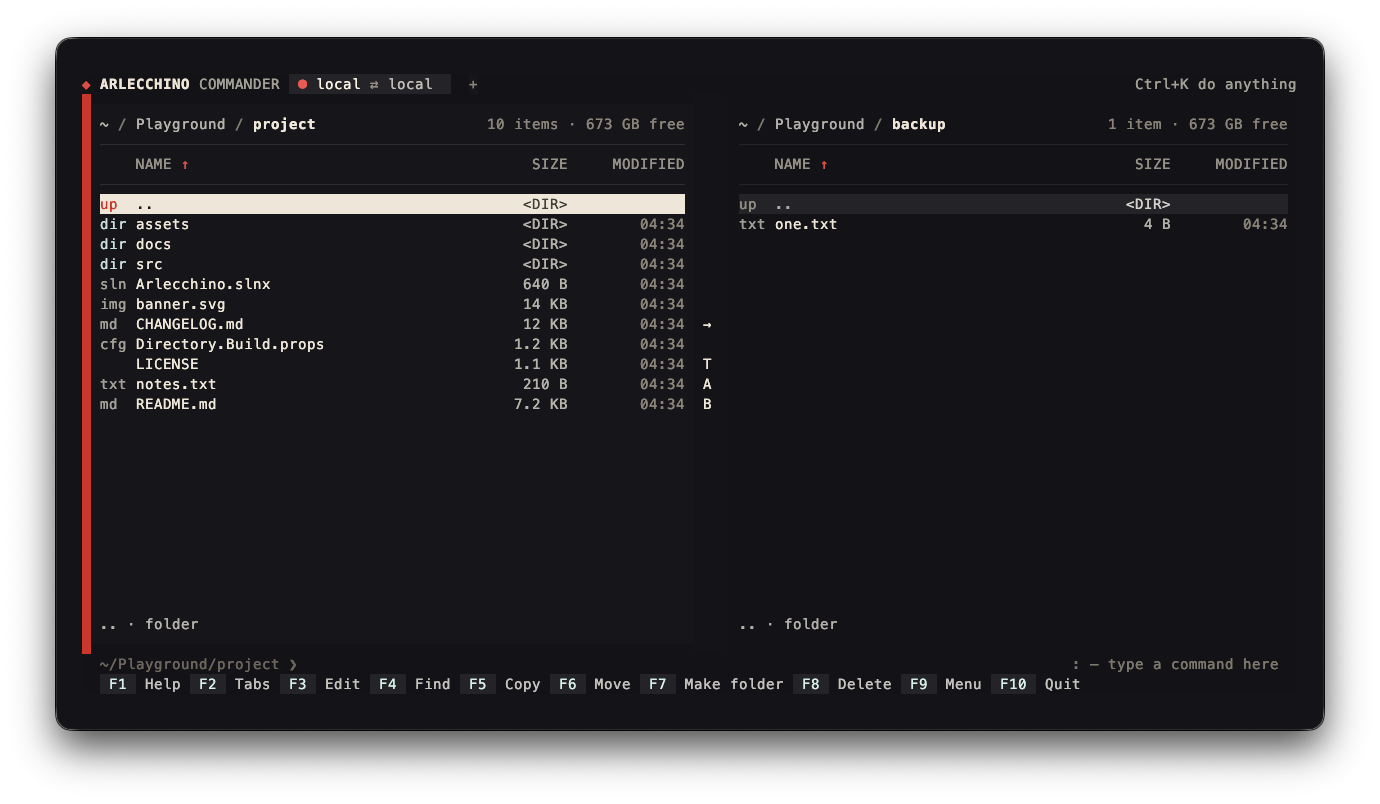The width and height of the screenshot is (1380, 804).
Task: Sort backup panel by NAME column
Action: pos(801,164)
